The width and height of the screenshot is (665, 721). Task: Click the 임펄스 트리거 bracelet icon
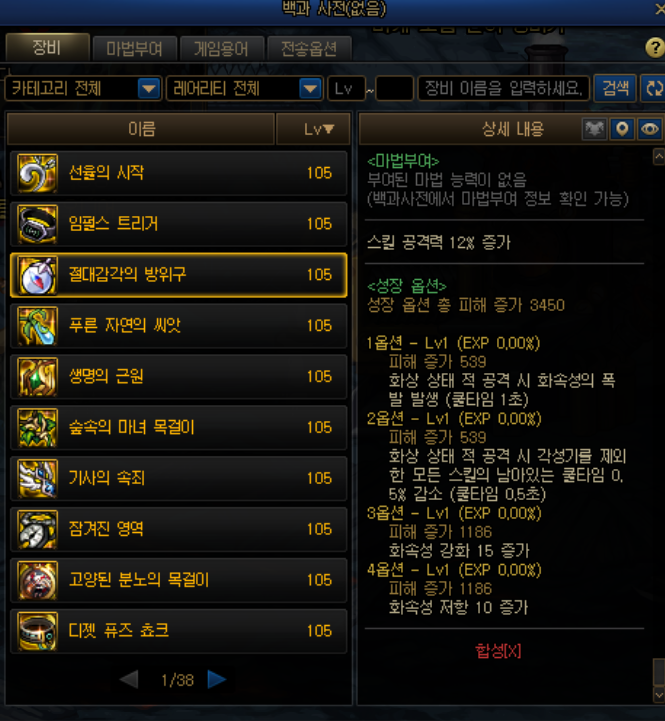[x=37, y=224]
